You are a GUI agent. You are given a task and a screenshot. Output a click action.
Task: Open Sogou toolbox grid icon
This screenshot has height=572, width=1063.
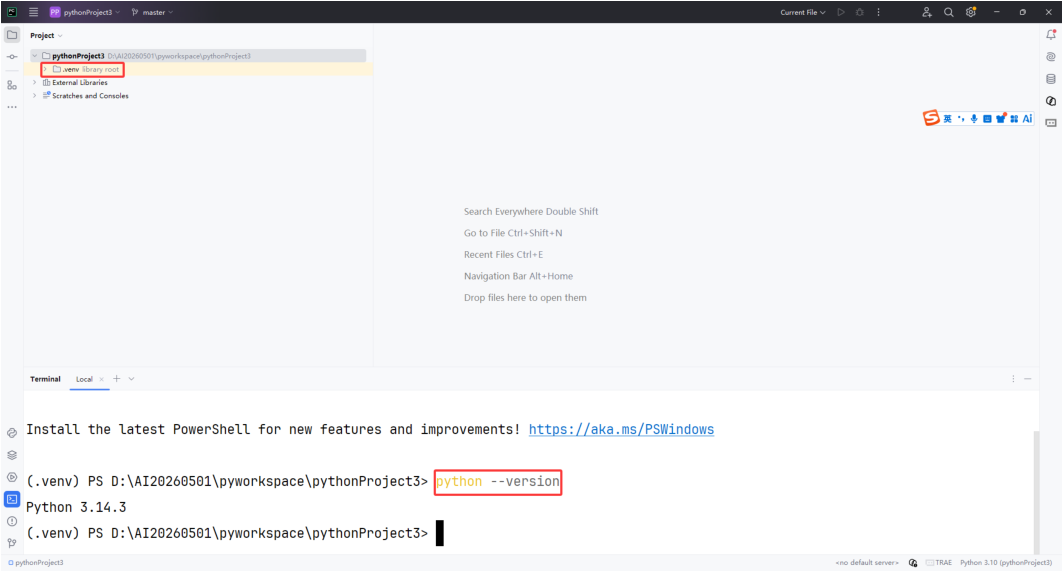1014,119
